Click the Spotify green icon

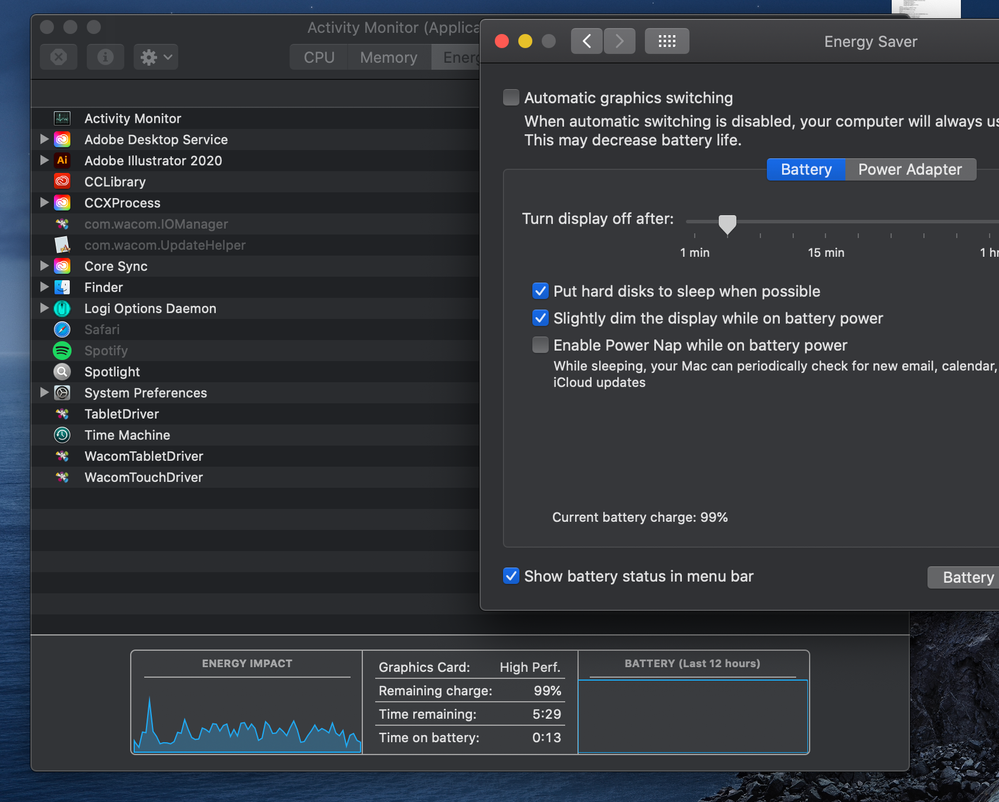tap(62, 350)
